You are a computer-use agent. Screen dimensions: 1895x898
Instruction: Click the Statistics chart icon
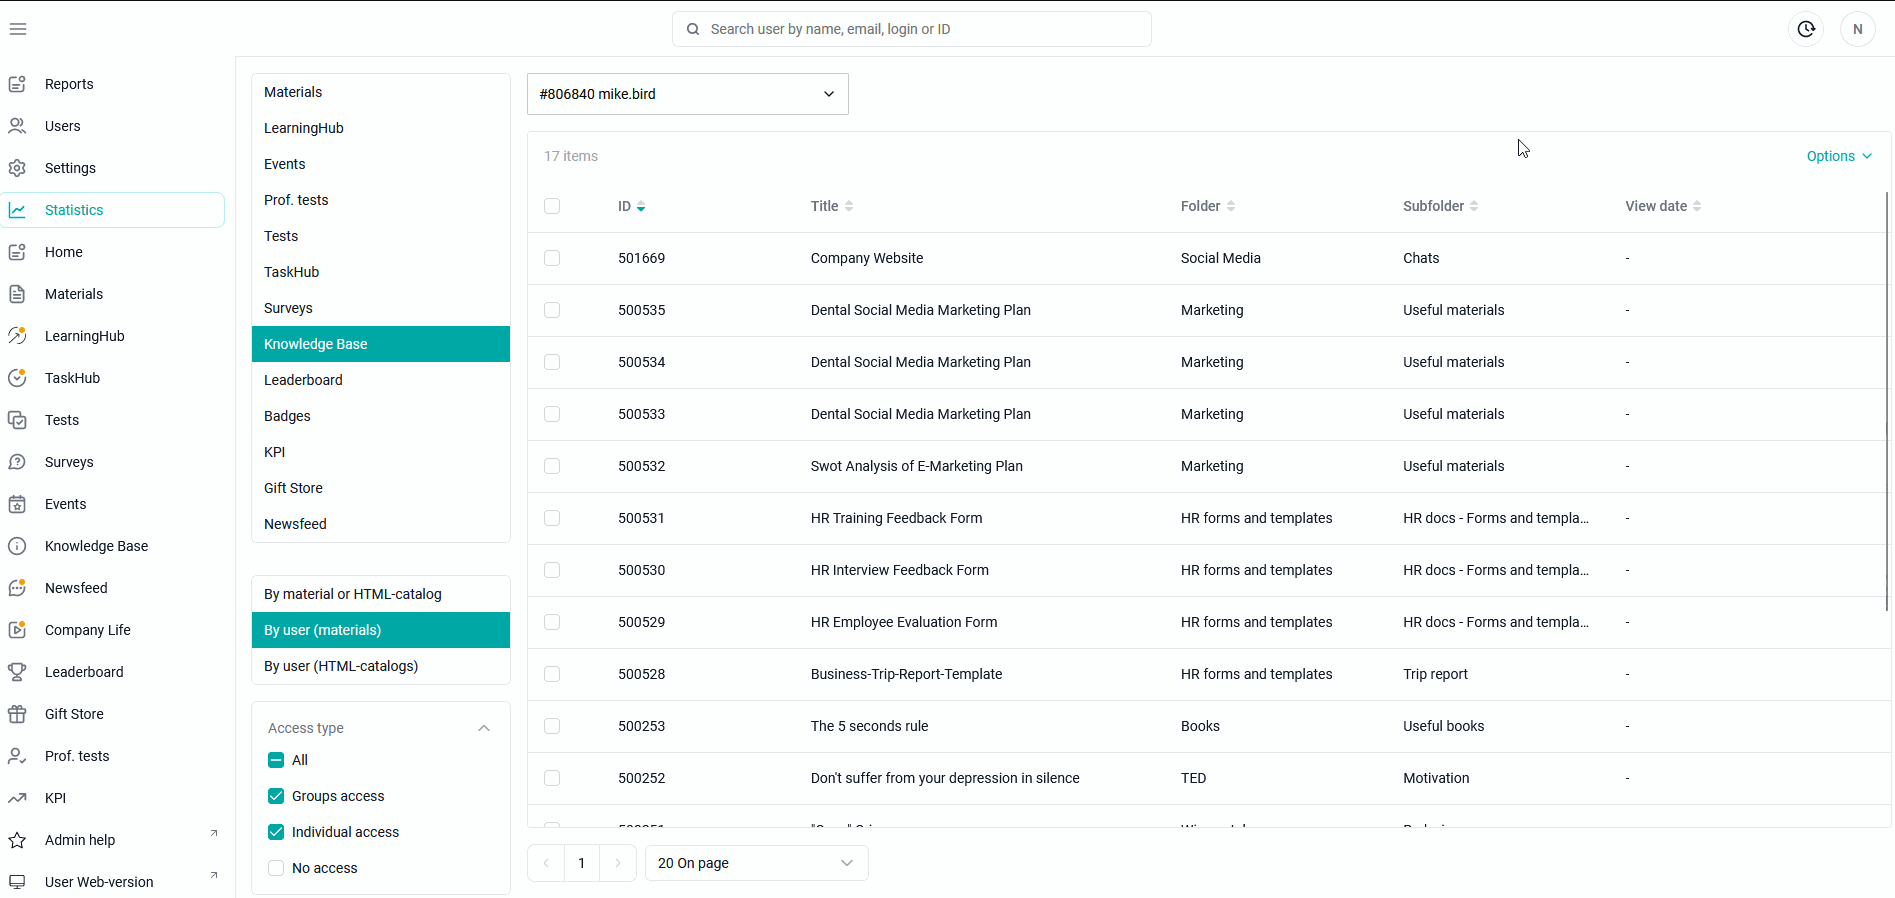click(17, 210)
